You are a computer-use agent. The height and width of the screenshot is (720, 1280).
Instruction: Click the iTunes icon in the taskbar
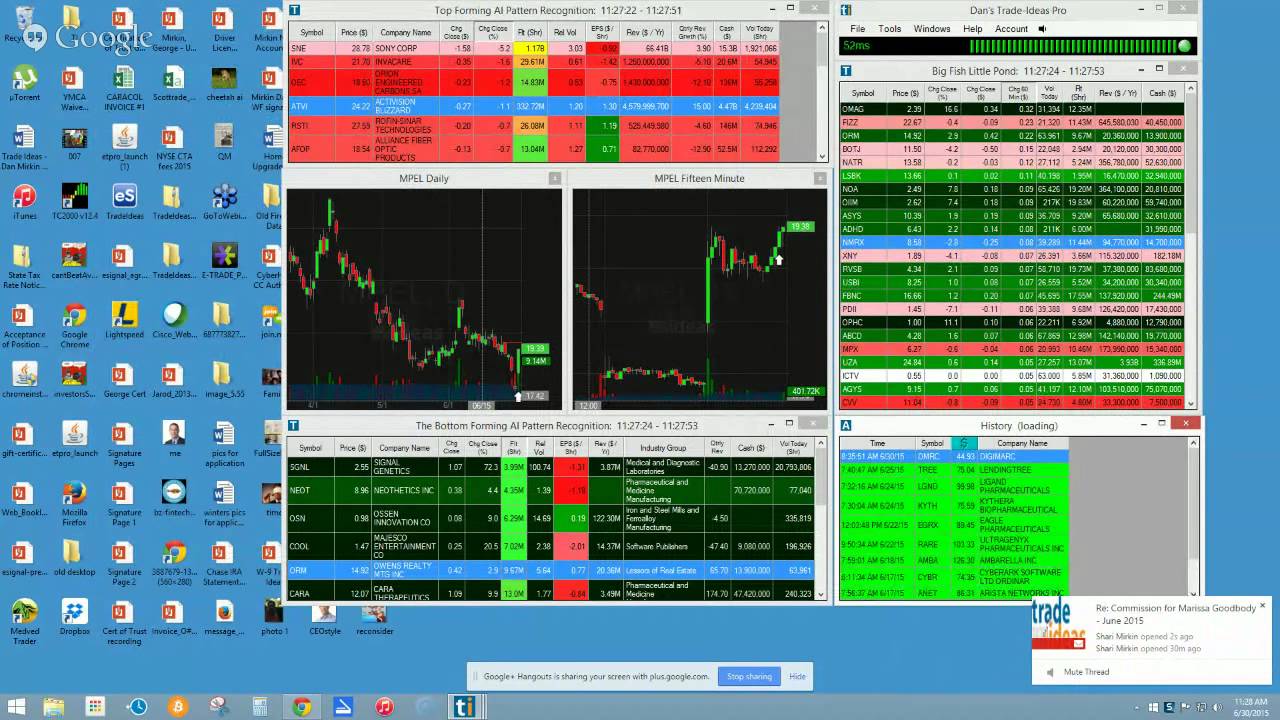point(384,706)
